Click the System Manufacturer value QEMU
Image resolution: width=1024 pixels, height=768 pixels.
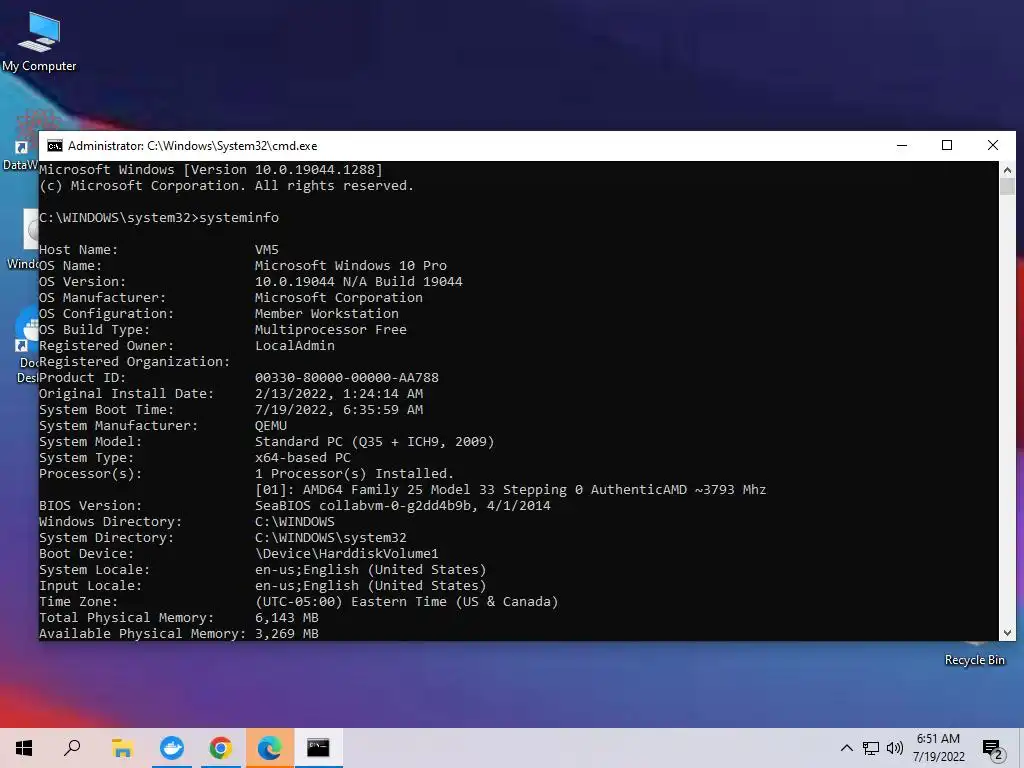[x=271, y=426]
